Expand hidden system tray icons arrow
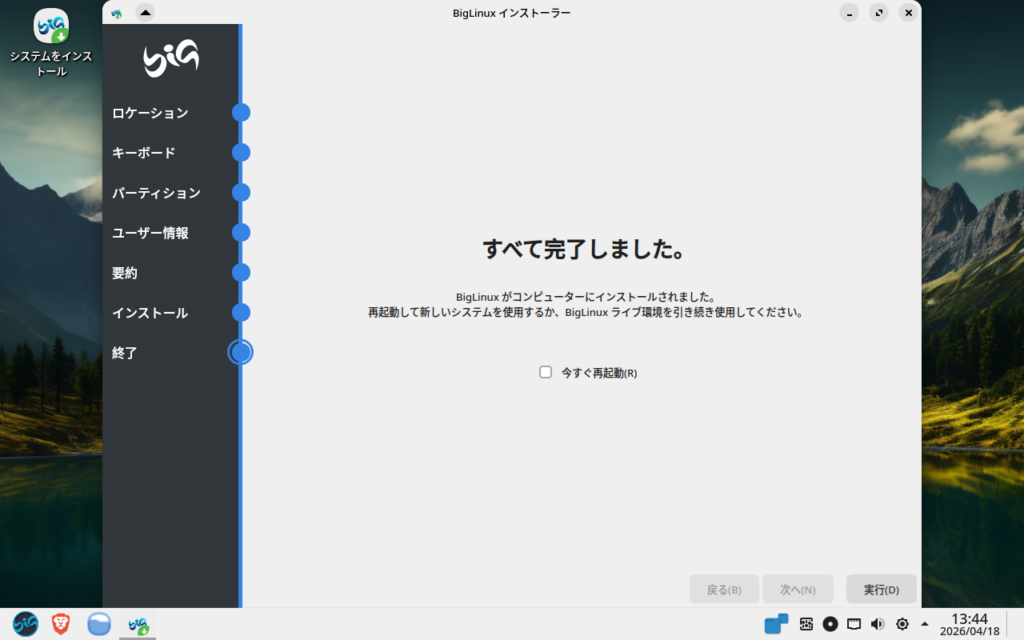 [x=924, y=624]
